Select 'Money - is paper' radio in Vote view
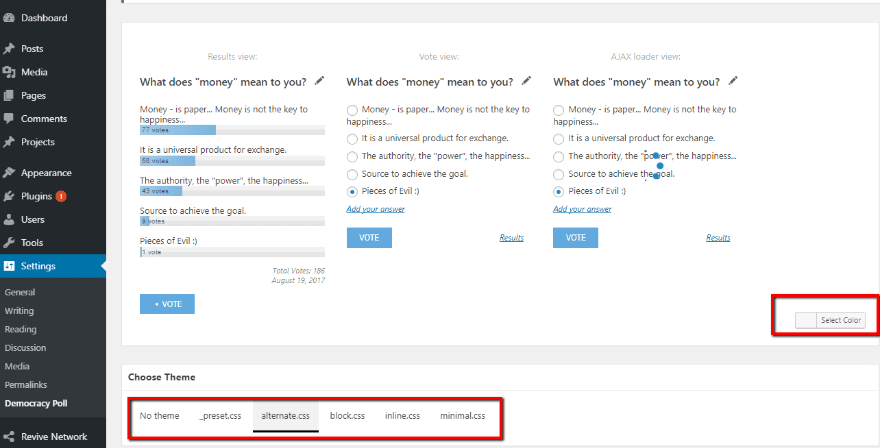 pyautogui.click(x=352, y=110)
